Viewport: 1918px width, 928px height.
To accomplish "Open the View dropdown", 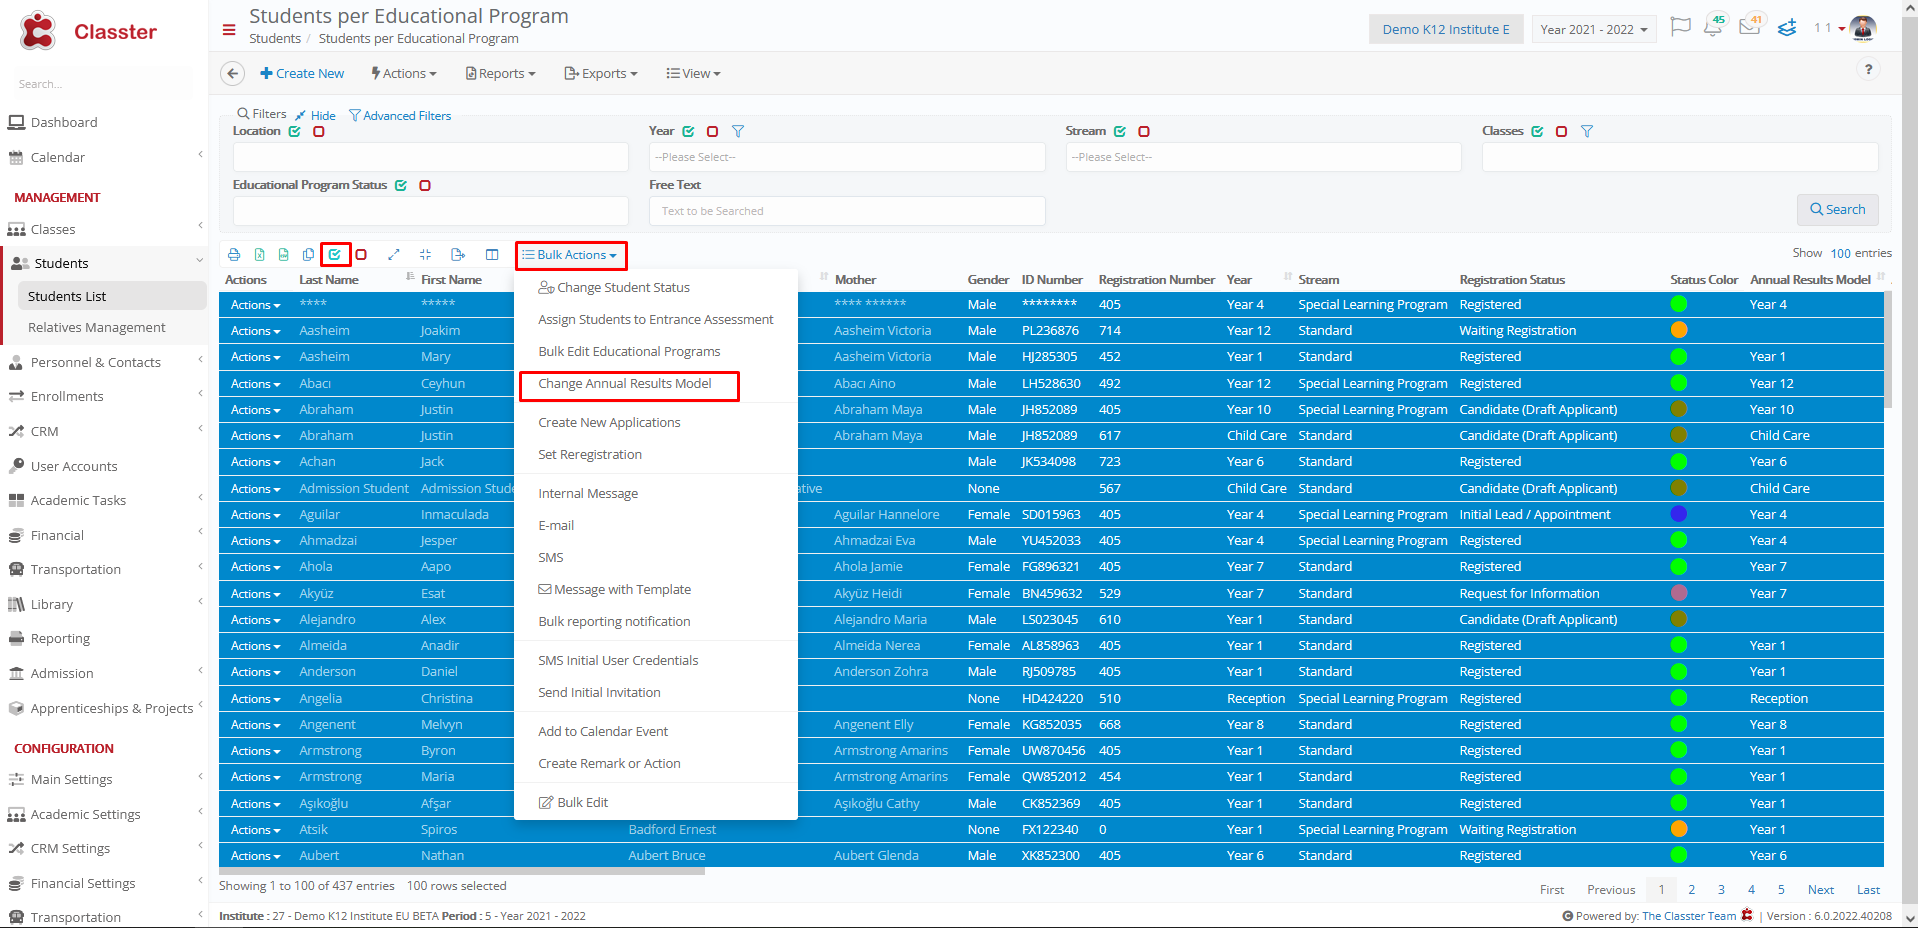I will [x=693, y=73].
